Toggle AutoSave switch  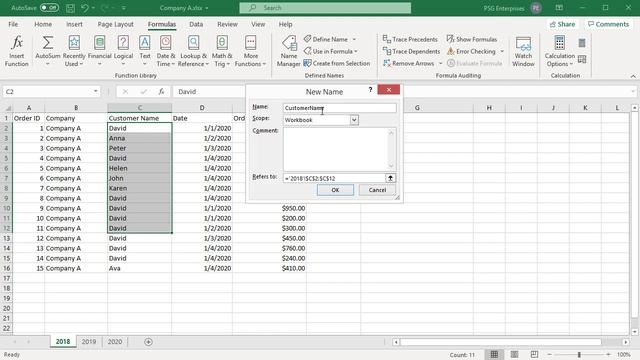[x=49, y=8]
